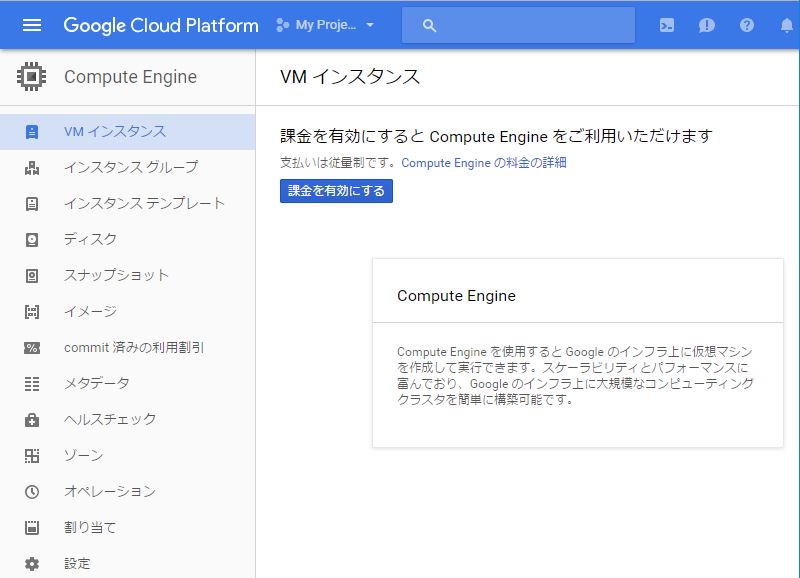Open インスタンス グループ menu item

coord(131,167)
